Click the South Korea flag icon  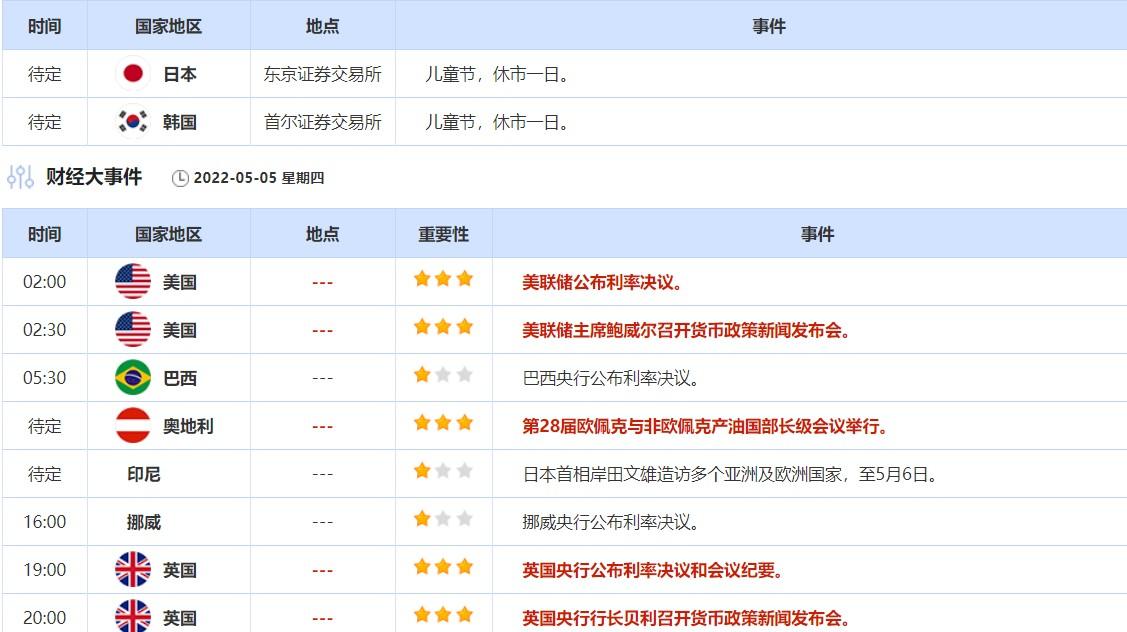133,122
